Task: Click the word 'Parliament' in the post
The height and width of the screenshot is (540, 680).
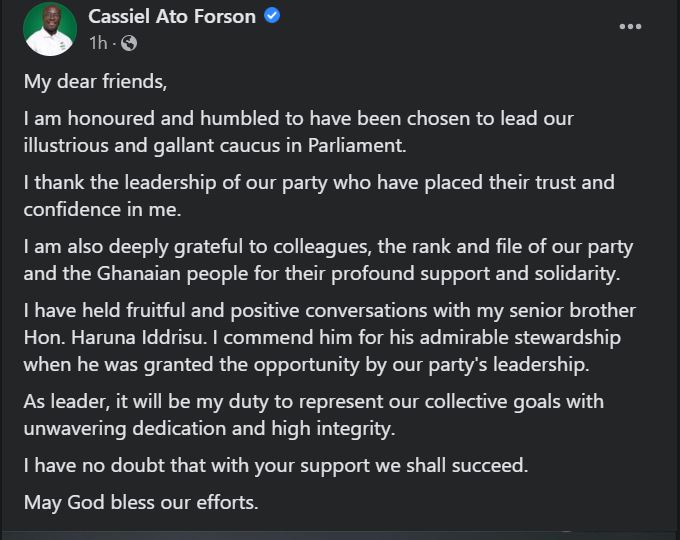Action: click(354, 145)
